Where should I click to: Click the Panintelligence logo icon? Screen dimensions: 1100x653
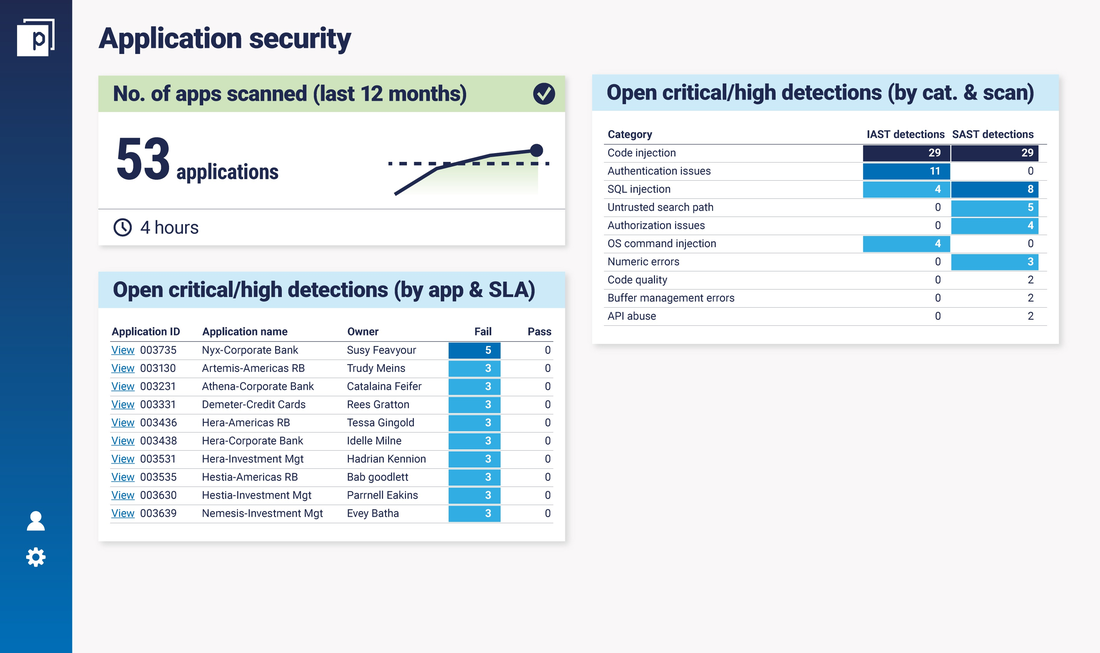click(36, 33)
